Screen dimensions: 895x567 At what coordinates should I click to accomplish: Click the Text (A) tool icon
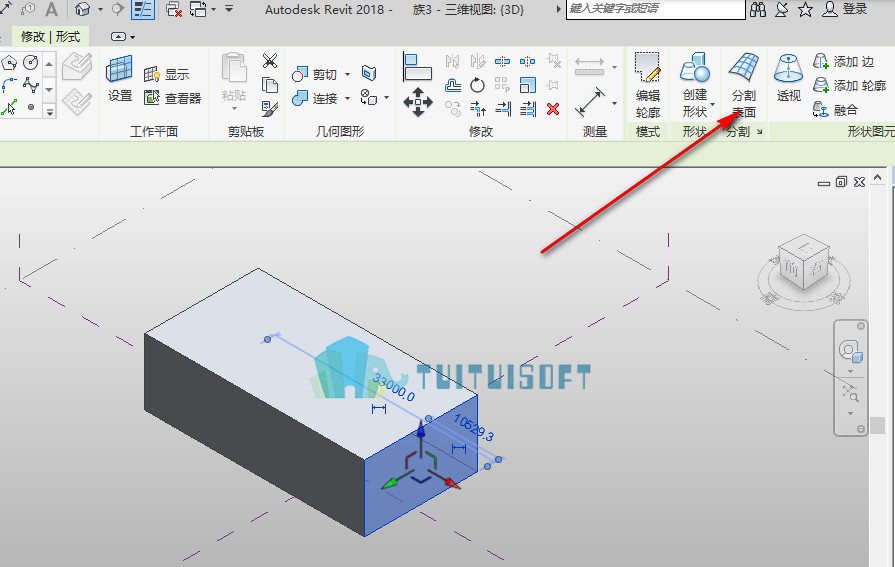tap(51, 9)
